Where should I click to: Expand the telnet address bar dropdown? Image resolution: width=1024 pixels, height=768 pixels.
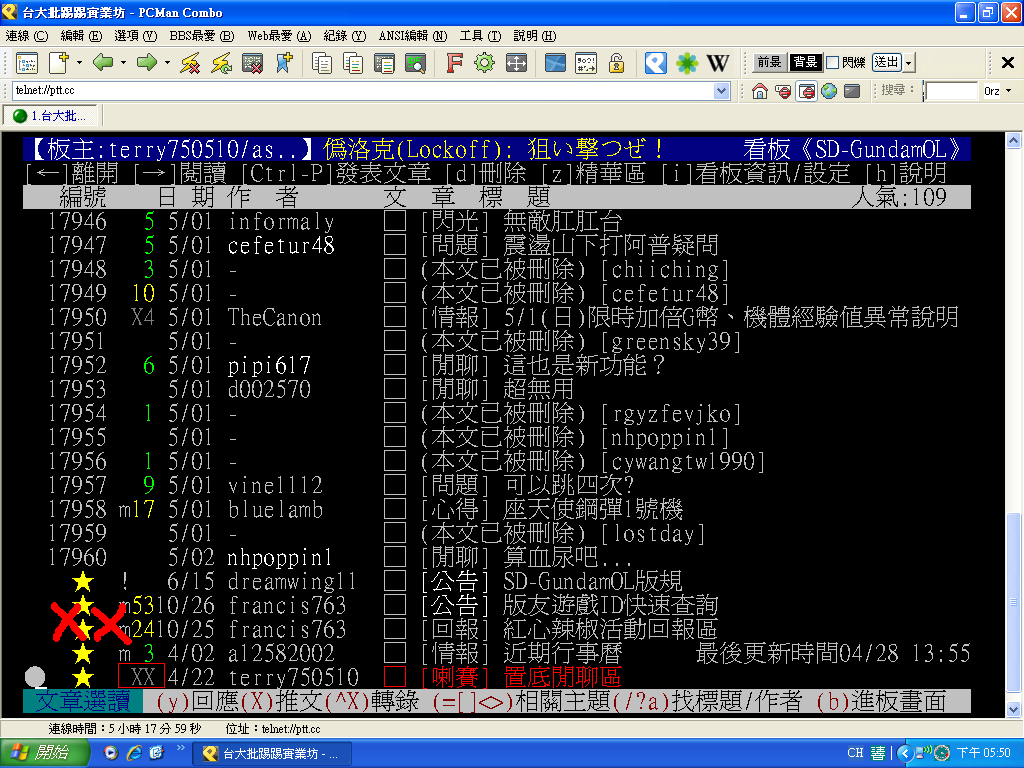tap(722, 91)
